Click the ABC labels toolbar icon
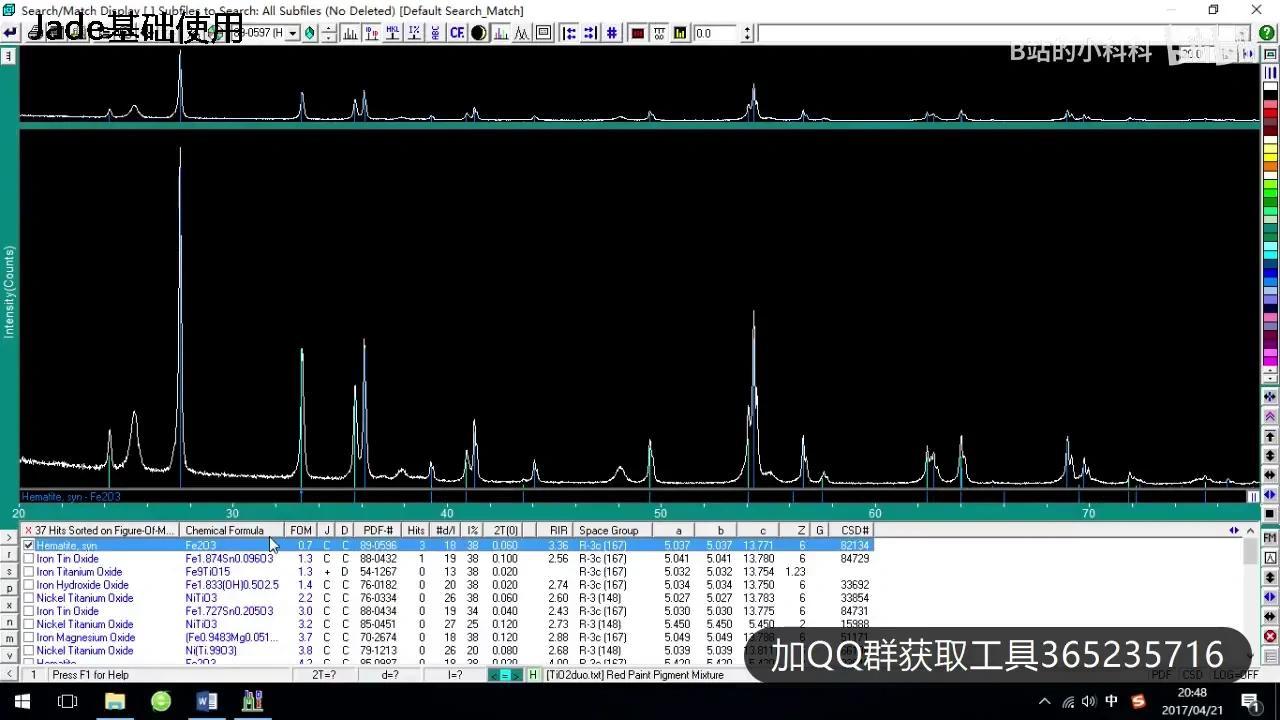 tap(436, 32)
